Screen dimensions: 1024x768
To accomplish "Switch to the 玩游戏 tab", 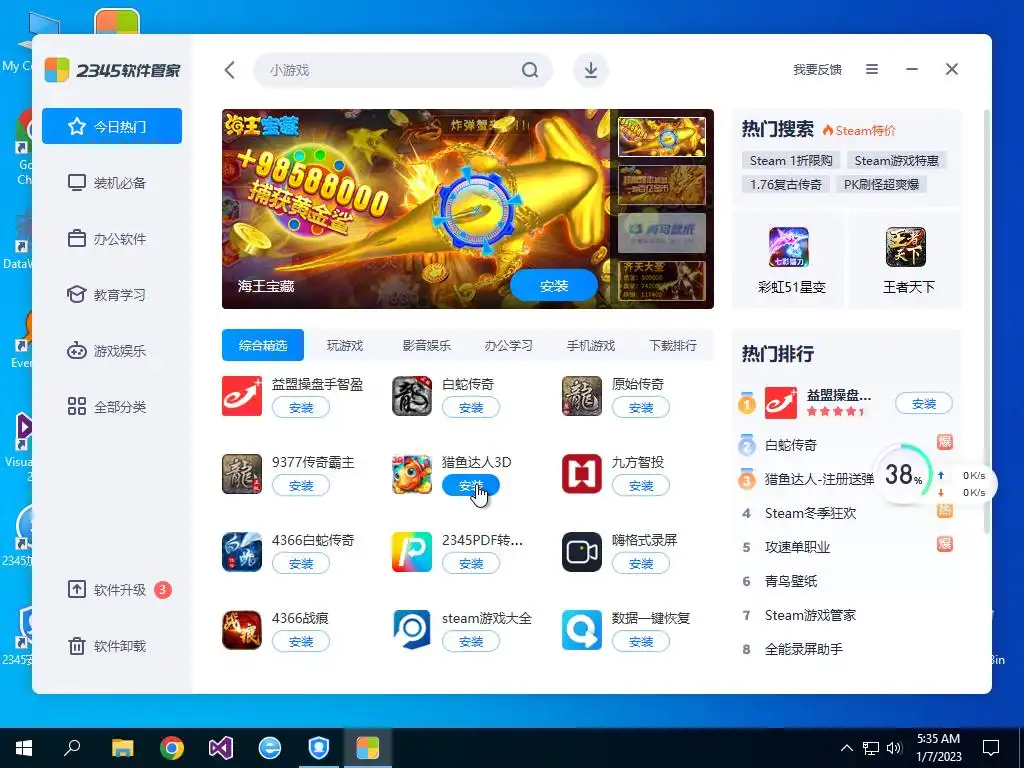I will tap(345, 345).
